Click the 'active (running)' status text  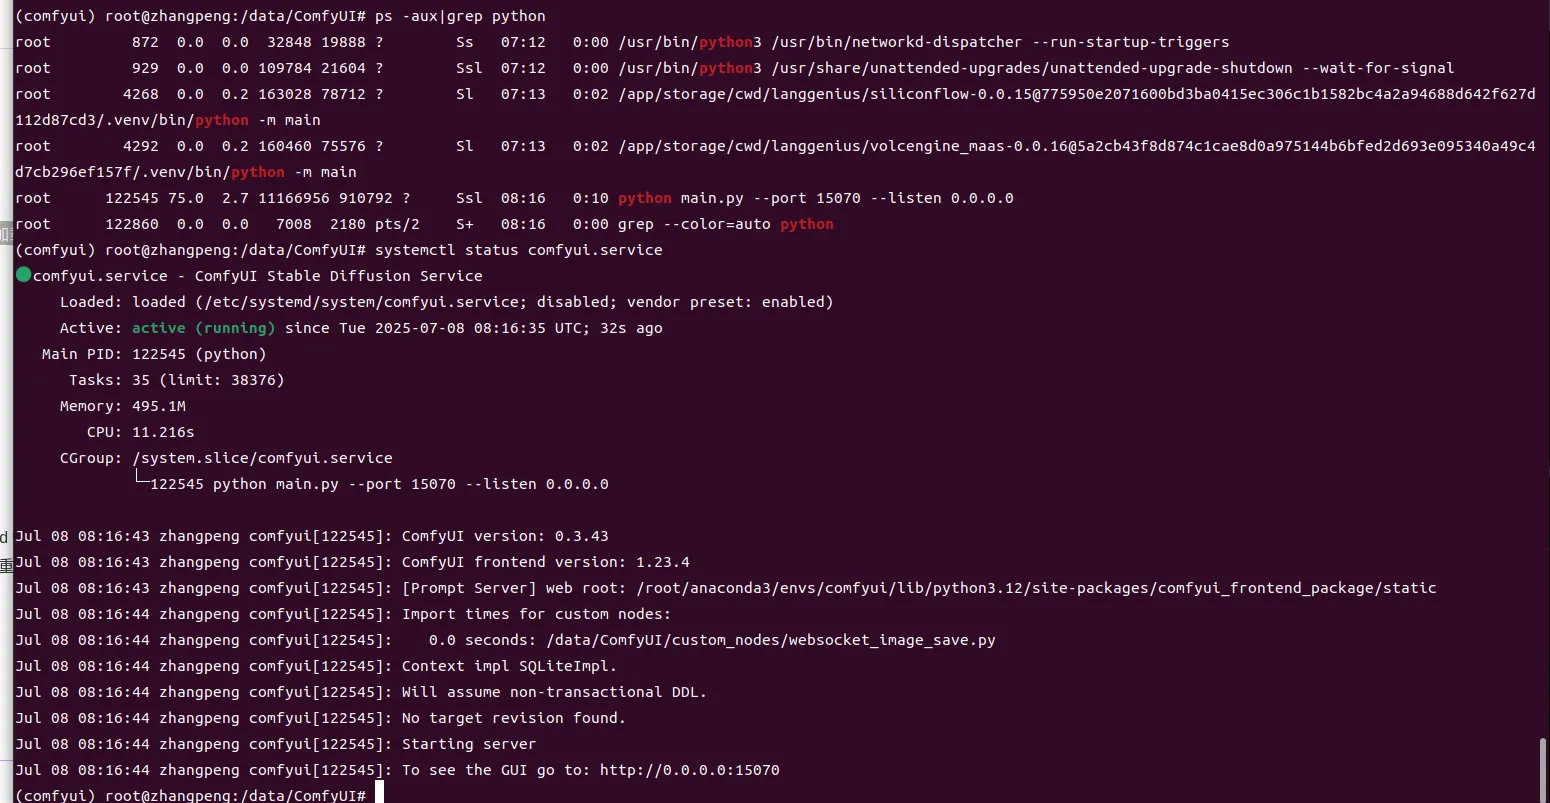203,328
